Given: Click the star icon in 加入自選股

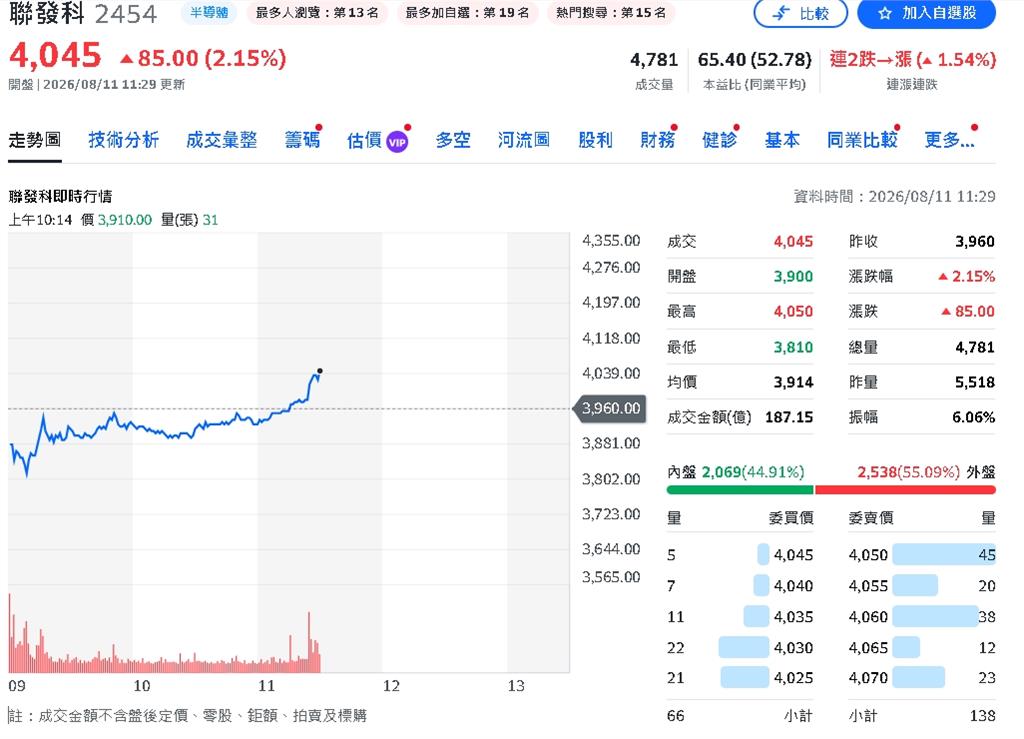Looking at the screenshot, I should [884, 13].
